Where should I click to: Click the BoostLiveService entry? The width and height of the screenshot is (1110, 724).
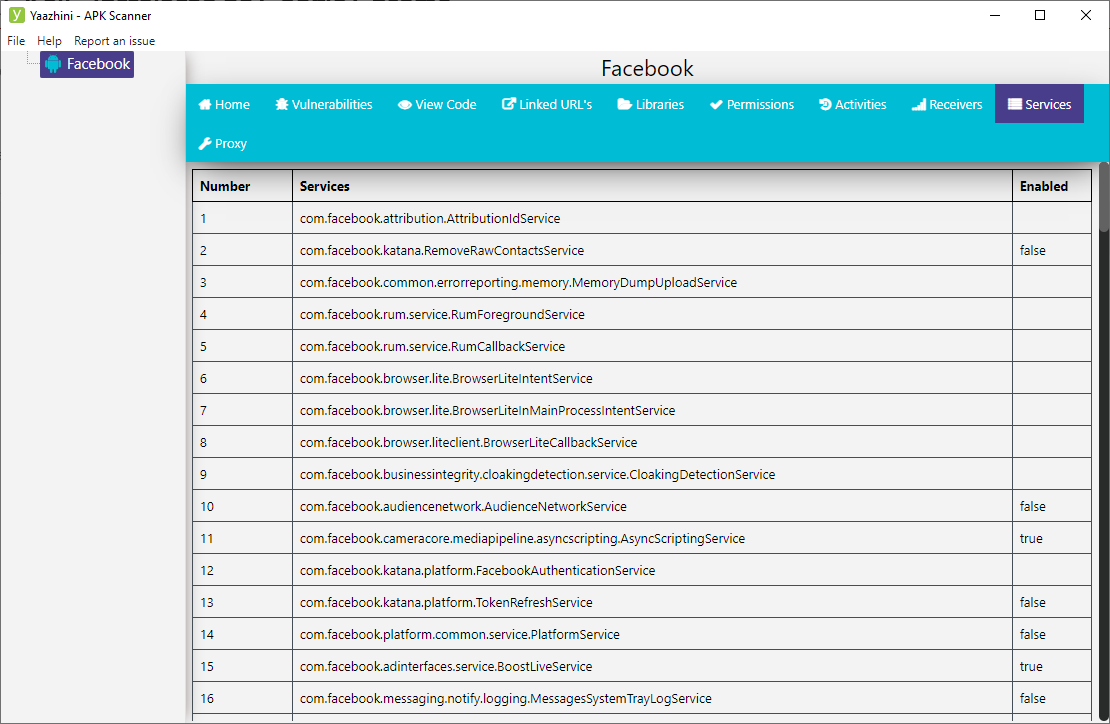click(446, 667)
